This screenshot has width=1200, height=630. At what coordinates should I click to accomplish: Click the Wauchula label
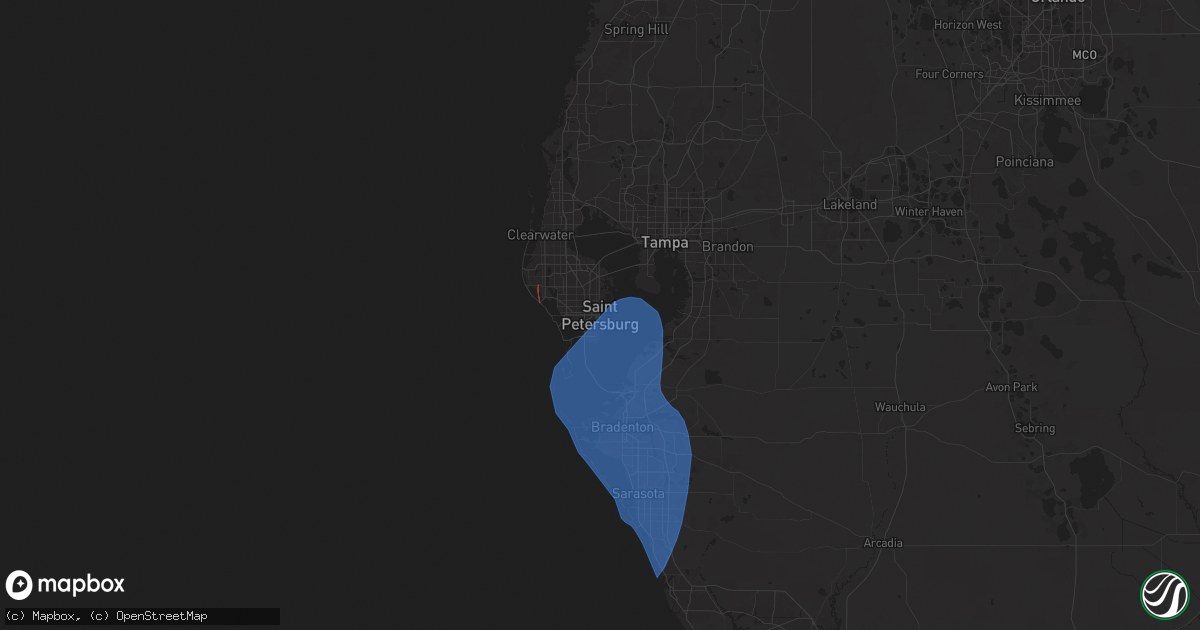coord(900,407)
